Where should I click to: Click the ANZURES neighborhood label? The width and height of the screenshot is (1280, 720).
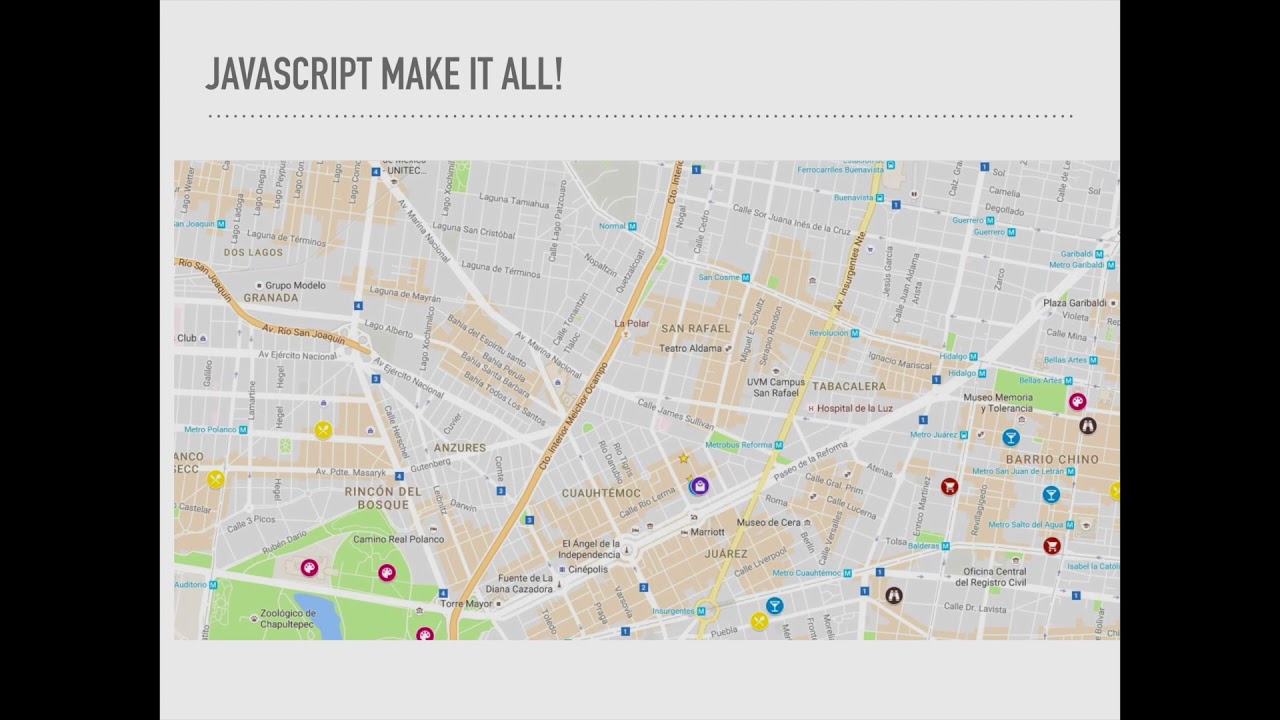tap(460, 448)
